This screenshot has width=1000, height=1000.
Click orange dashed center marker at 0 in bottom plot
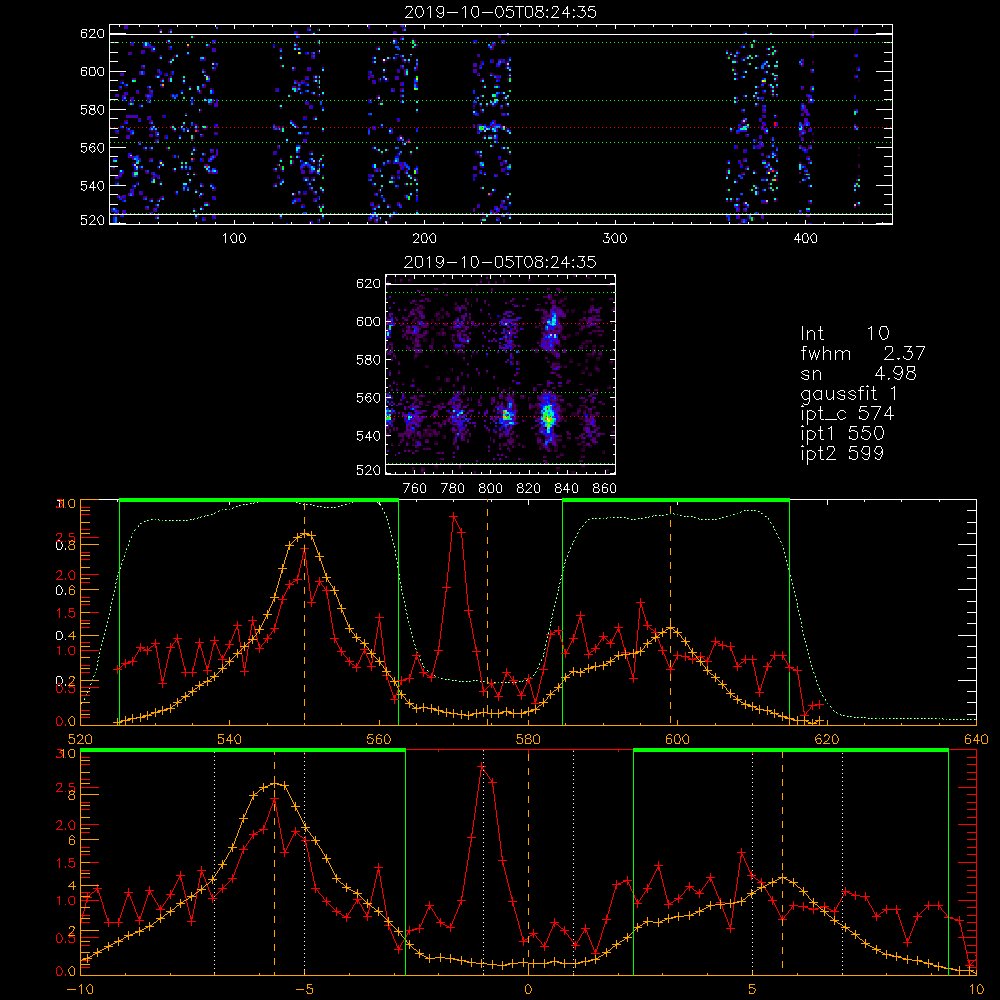coord(528,861)
